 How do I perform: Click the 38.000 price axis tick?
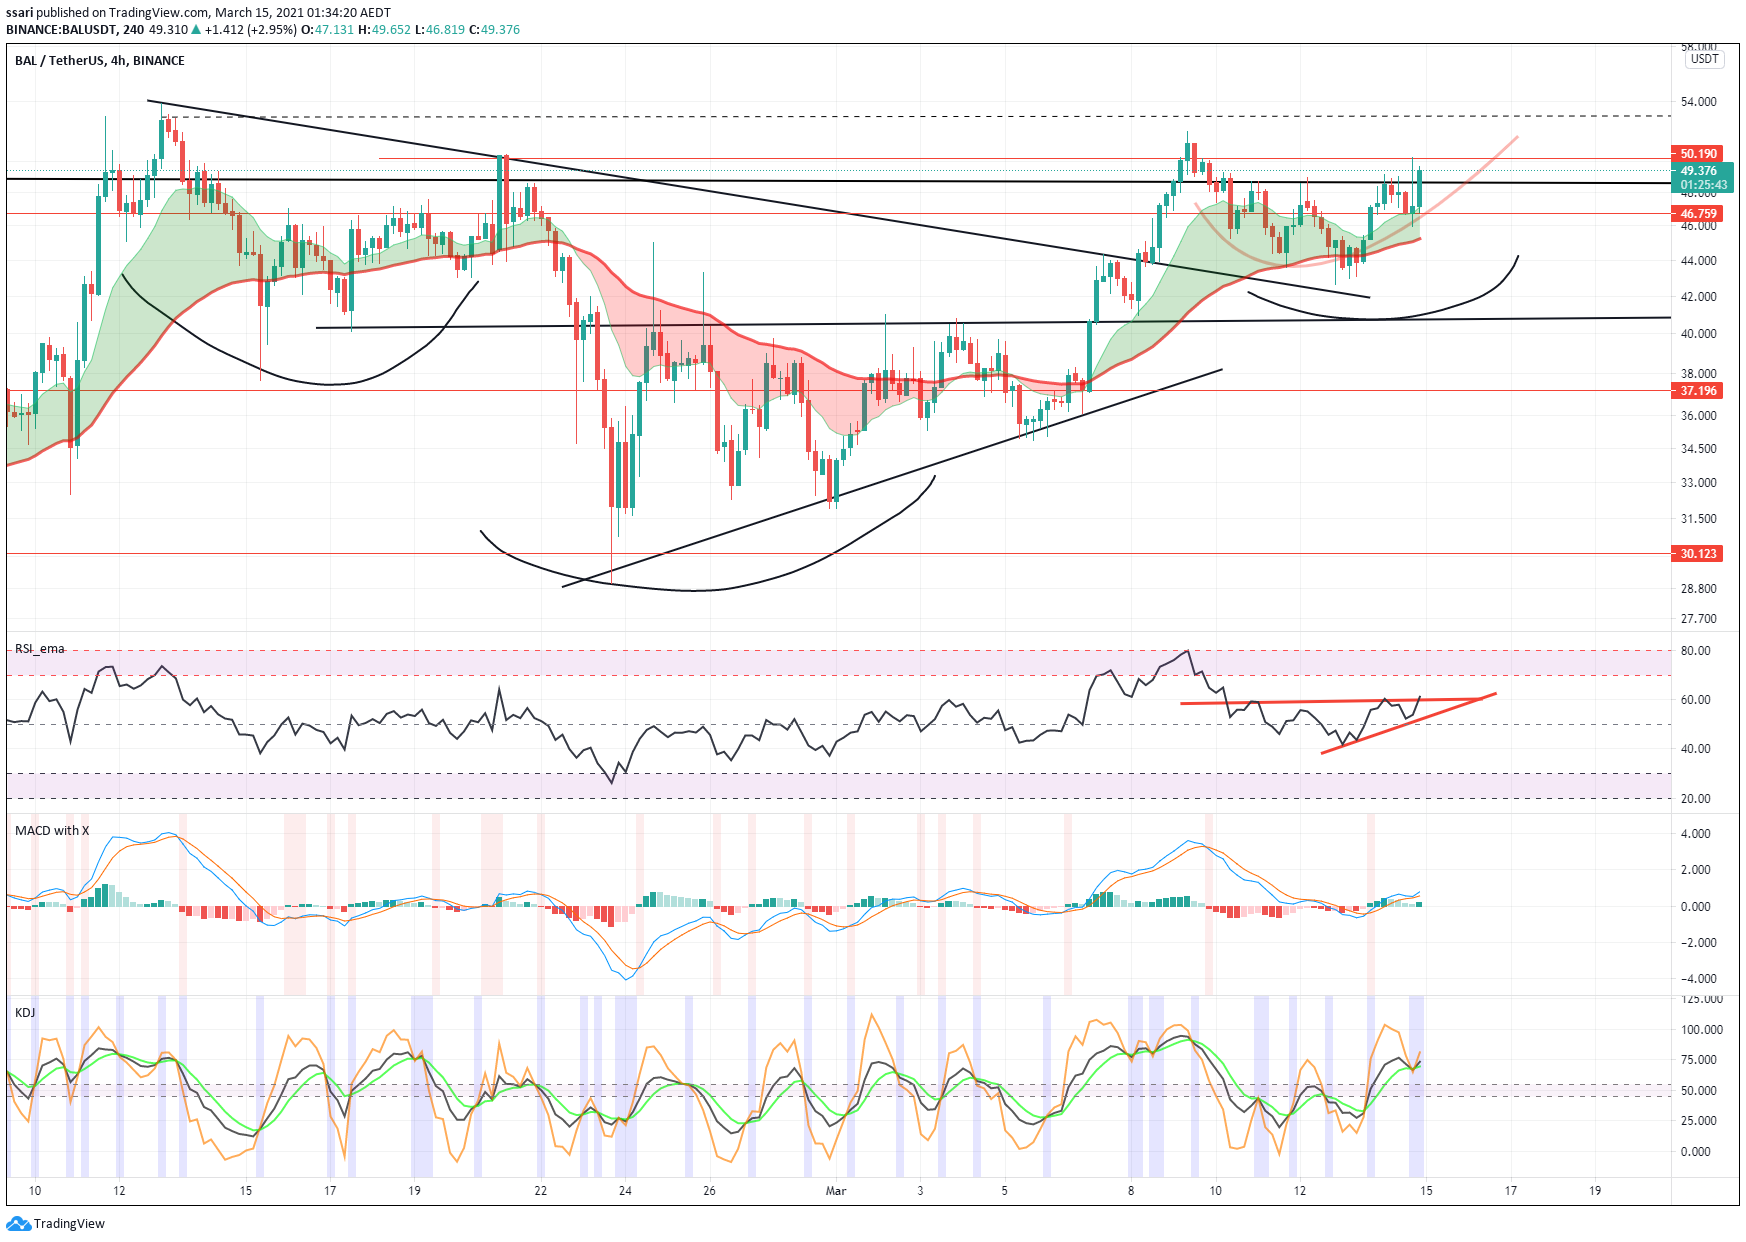1699,374
